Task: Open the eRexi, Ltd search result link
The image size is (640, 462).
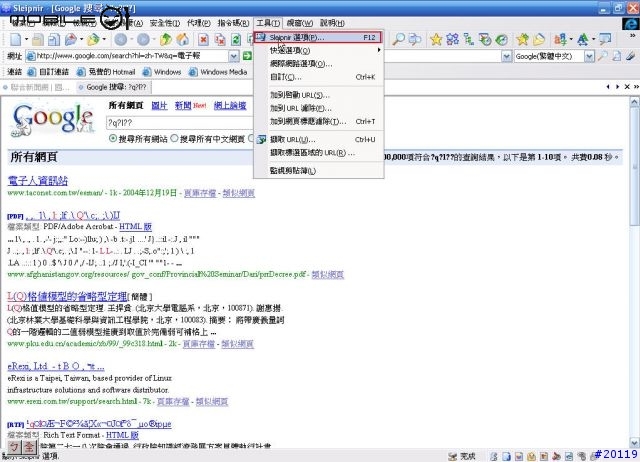Action: [x=56, y=366]
